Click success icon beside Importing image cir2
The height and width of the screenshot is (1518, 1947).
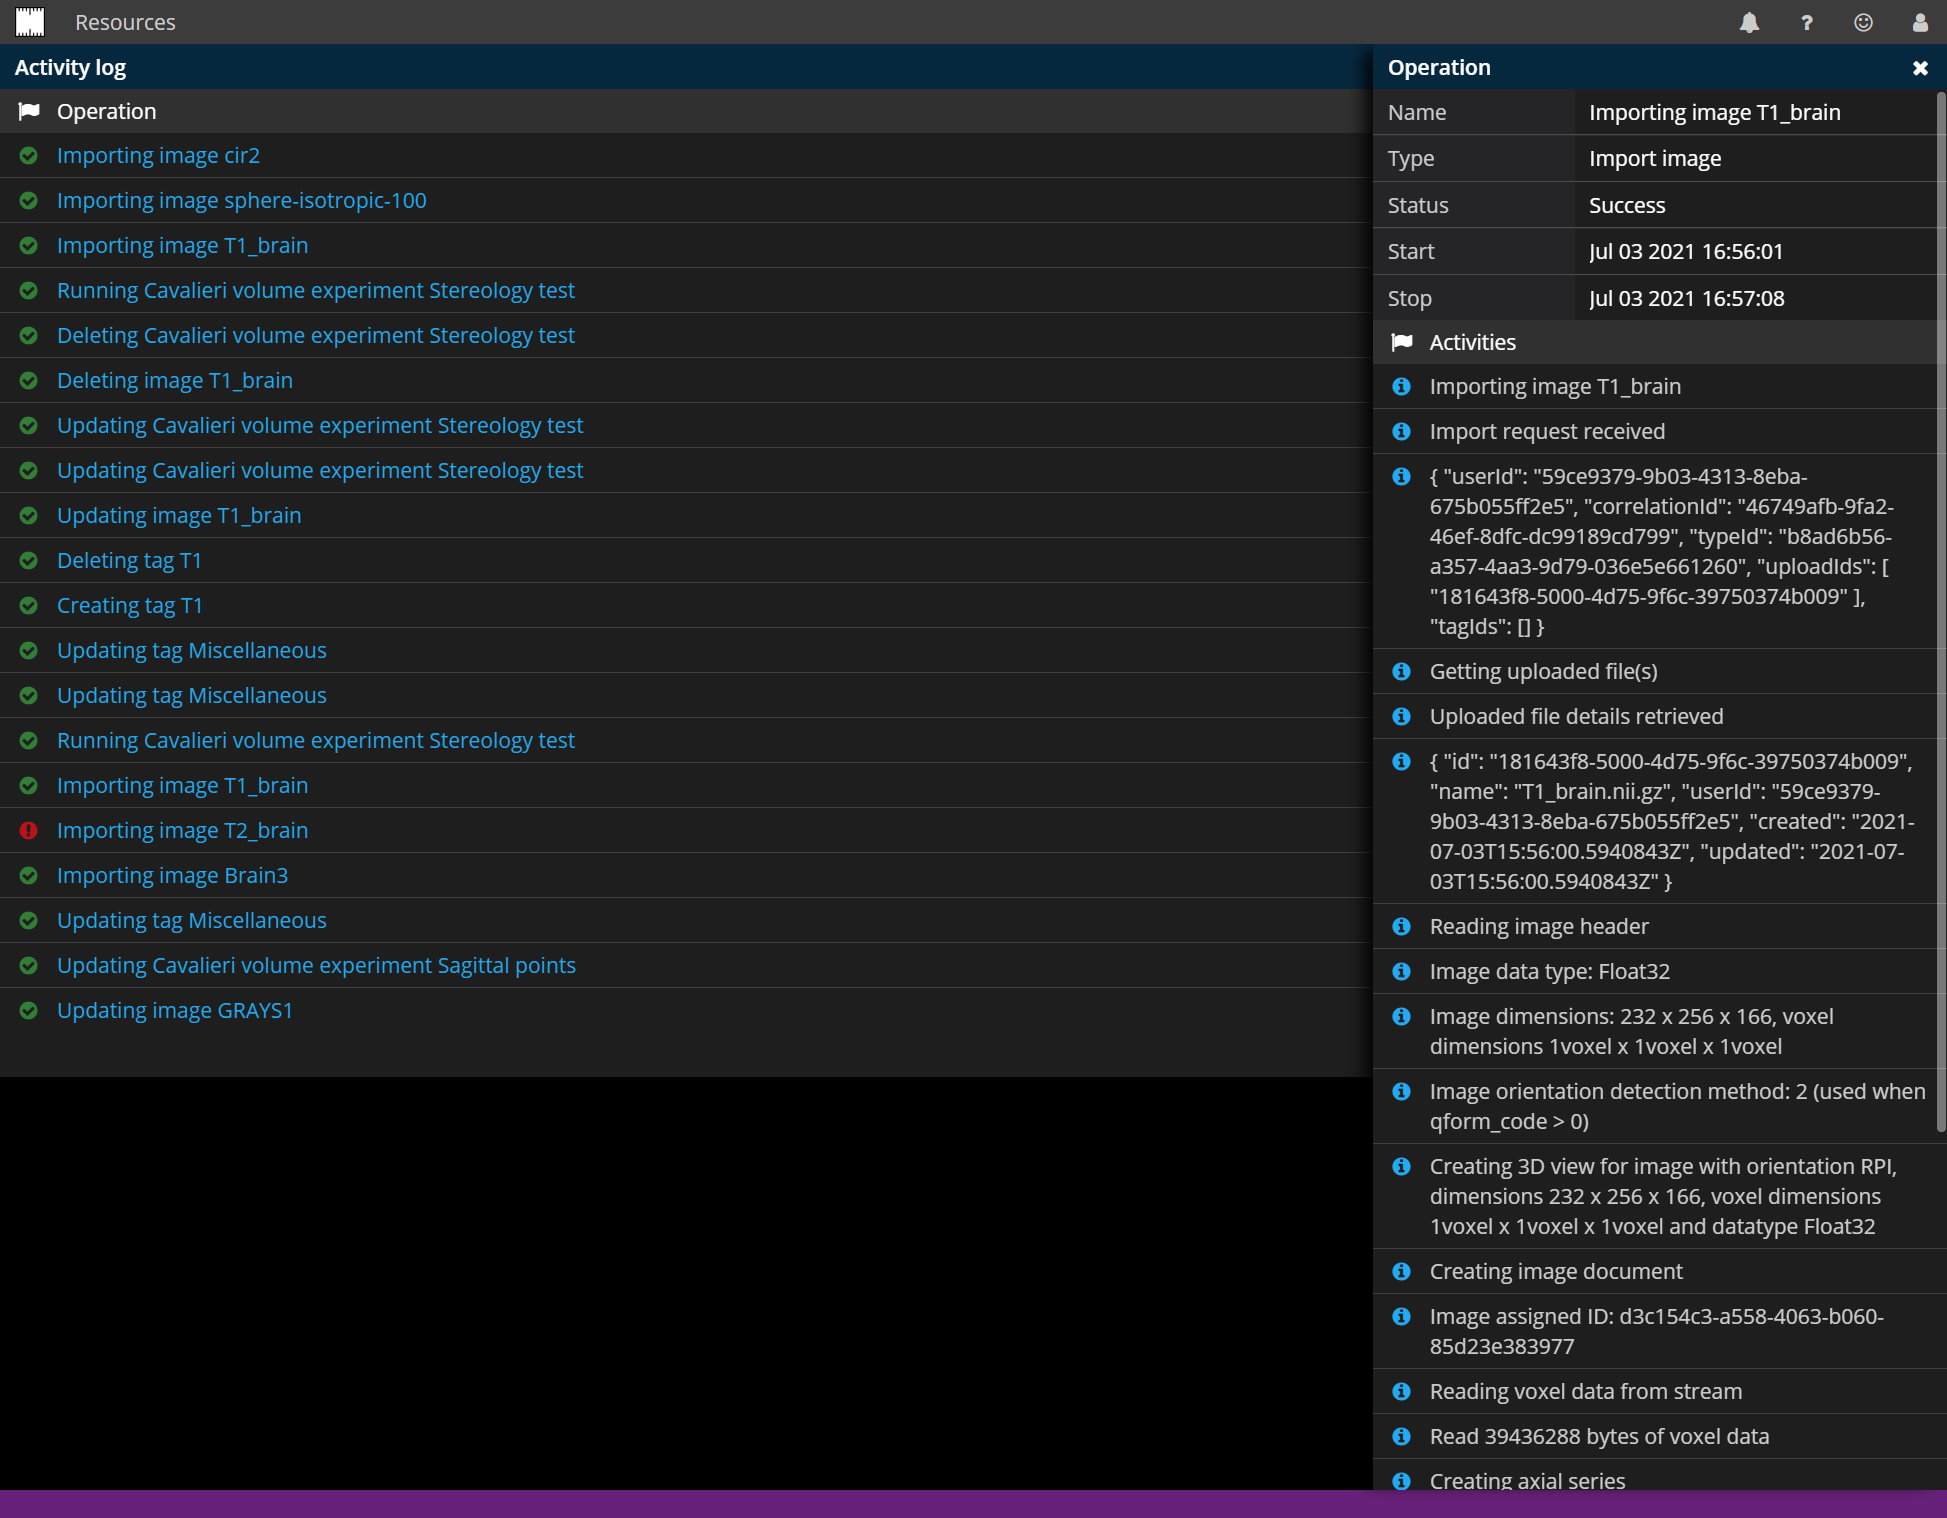(x=29, y=155)
